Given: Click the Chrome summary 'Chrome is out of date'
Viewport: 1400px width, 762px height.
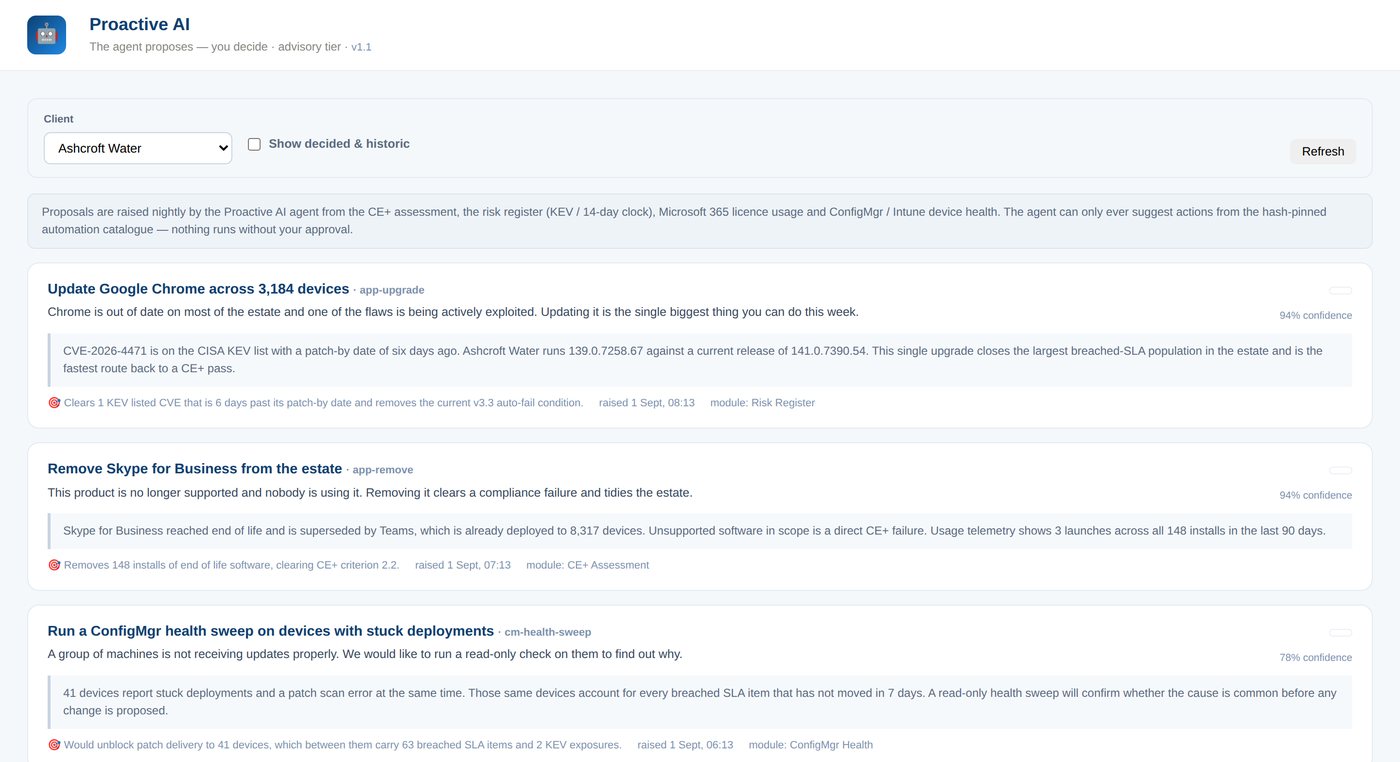Looking at the screenshot, I should point(453,312).
